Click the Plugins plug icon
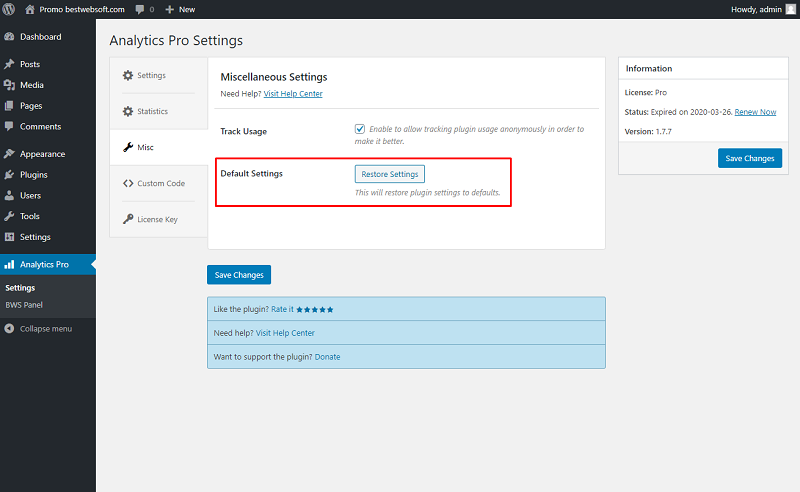The height and width of the screenshot is (492, 800). [9, 175]
